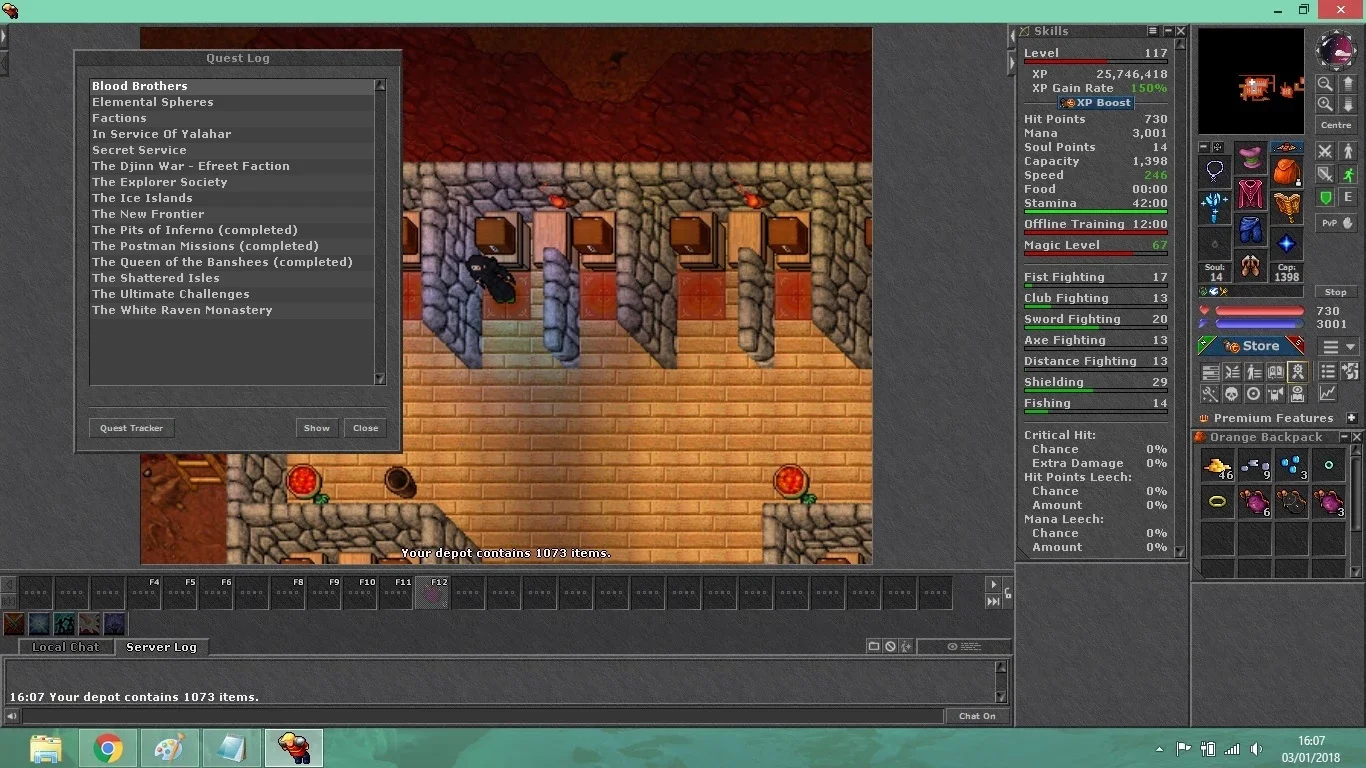
Task: Select balanced fight mode icon
Action: click(1325, 174)
